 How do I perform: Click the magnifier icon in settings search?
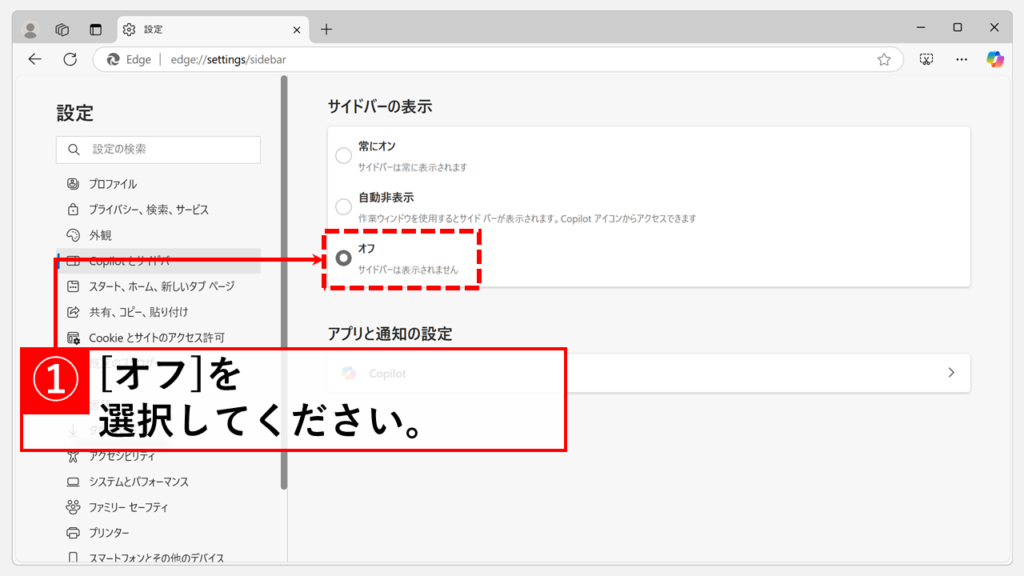[74, 150]
